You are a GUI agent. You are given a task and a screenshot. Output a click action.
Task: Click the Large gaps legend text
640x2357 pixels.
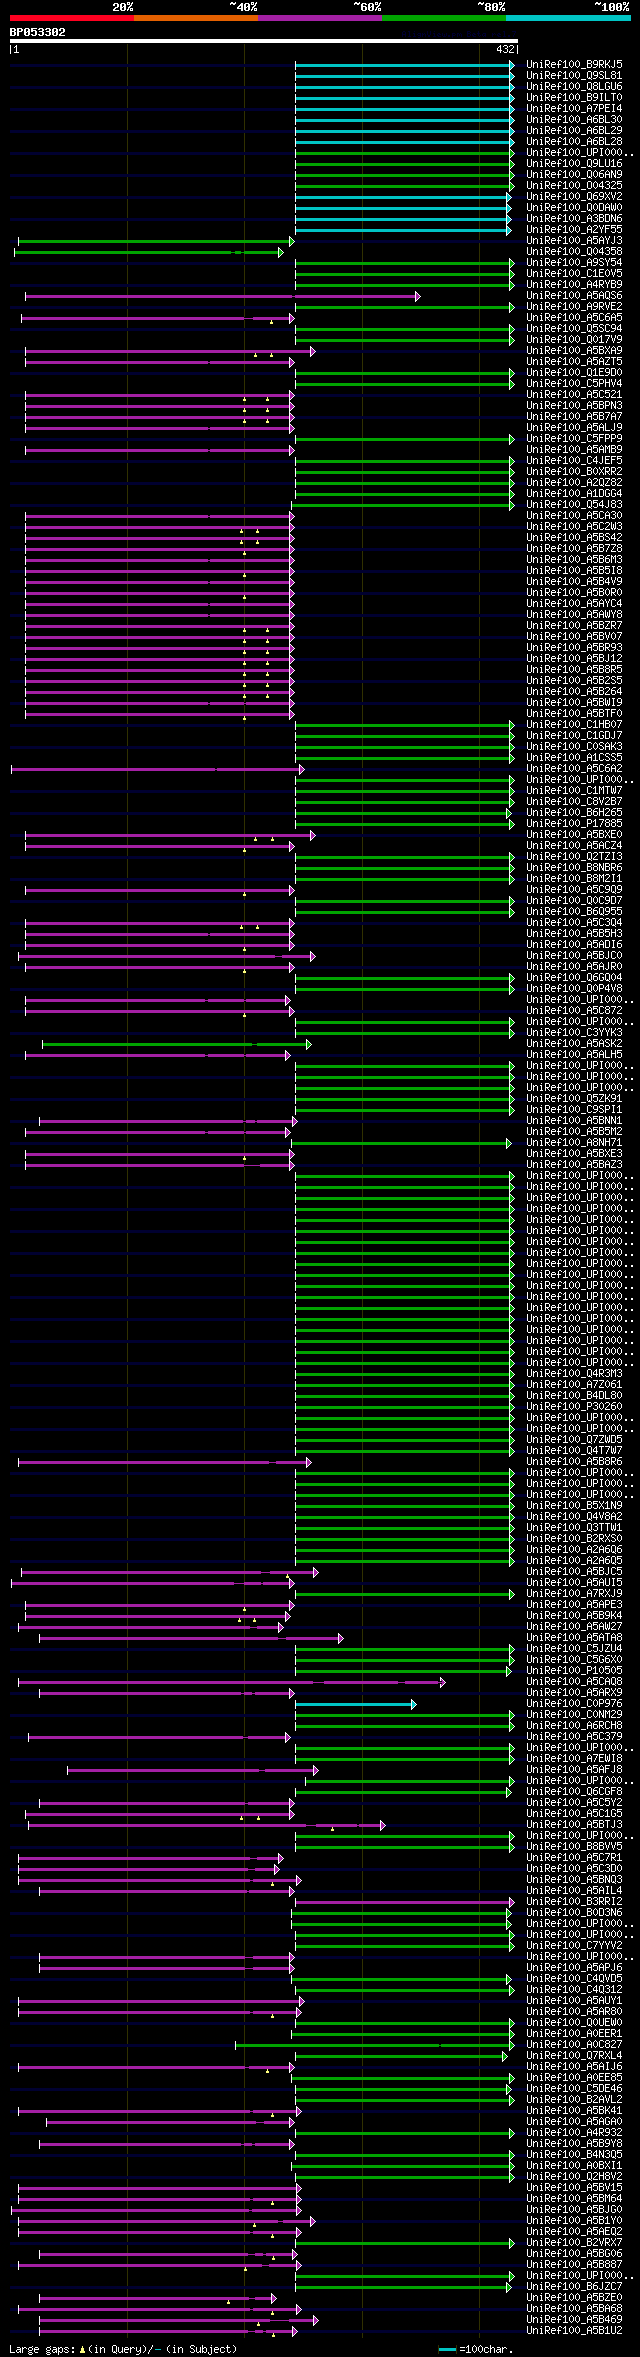coord(123,2349)
